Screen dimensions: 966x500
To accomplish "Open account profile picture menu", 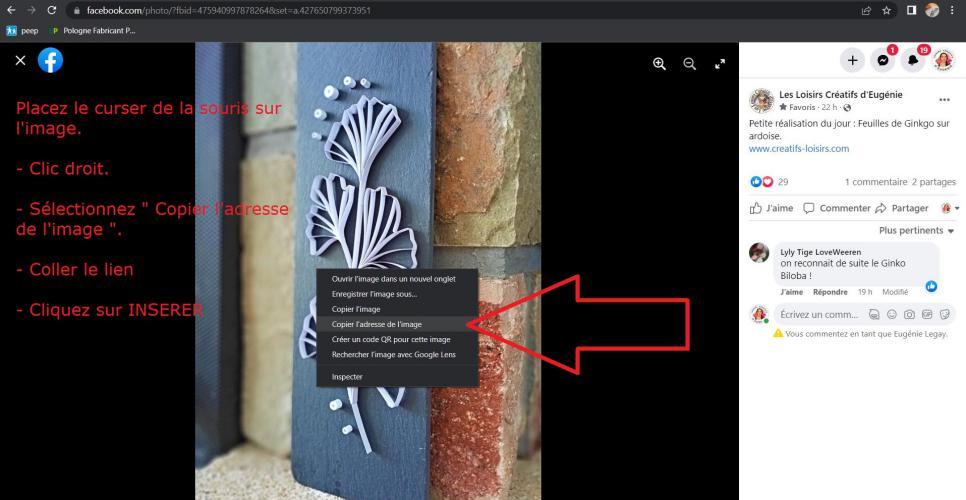I will click(x=943, y=60).
